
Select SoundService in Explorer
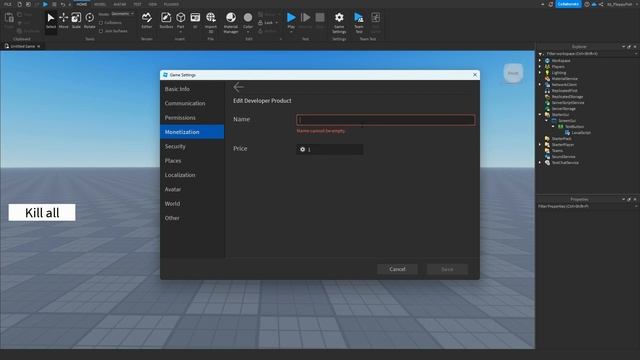point(563,157)
